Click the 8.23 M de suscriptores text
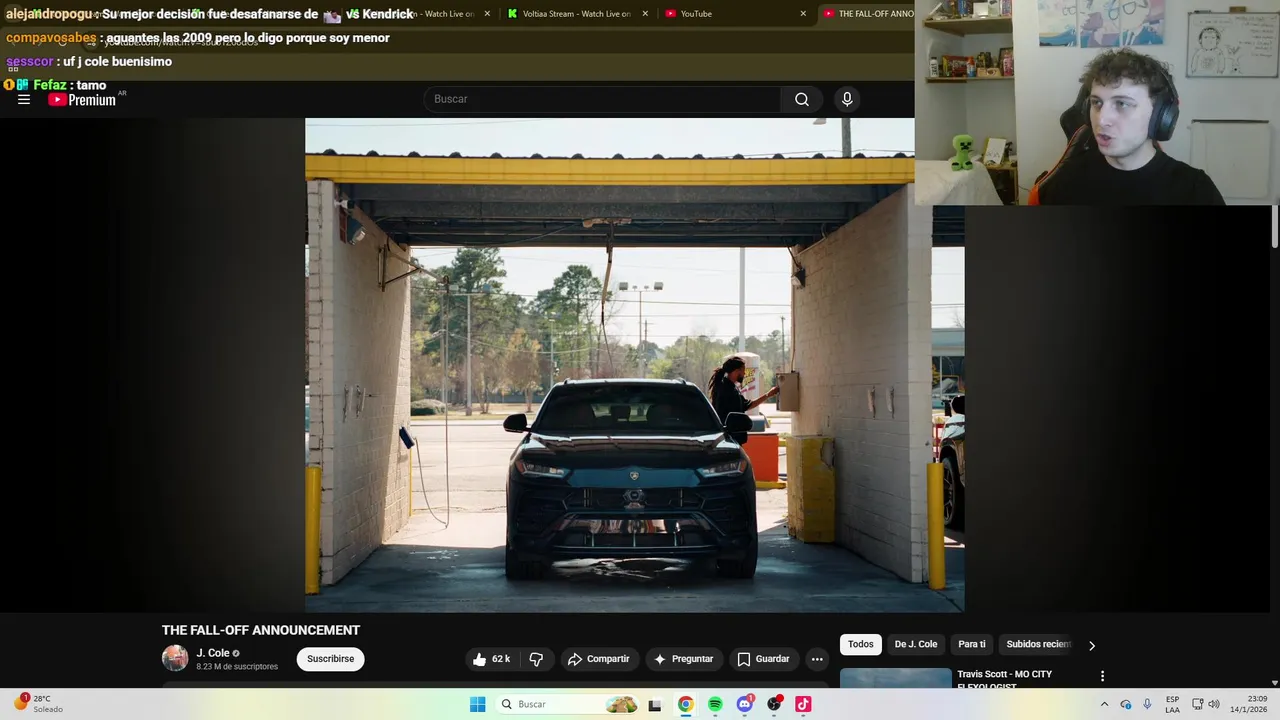The width and height of the screenshot is (1280, 720). pos(237,667)
